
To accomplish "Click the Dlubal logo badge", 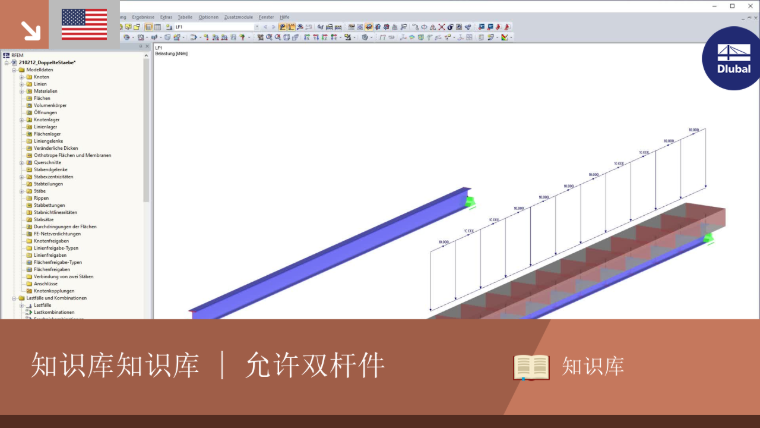I will tap(733, 59).
